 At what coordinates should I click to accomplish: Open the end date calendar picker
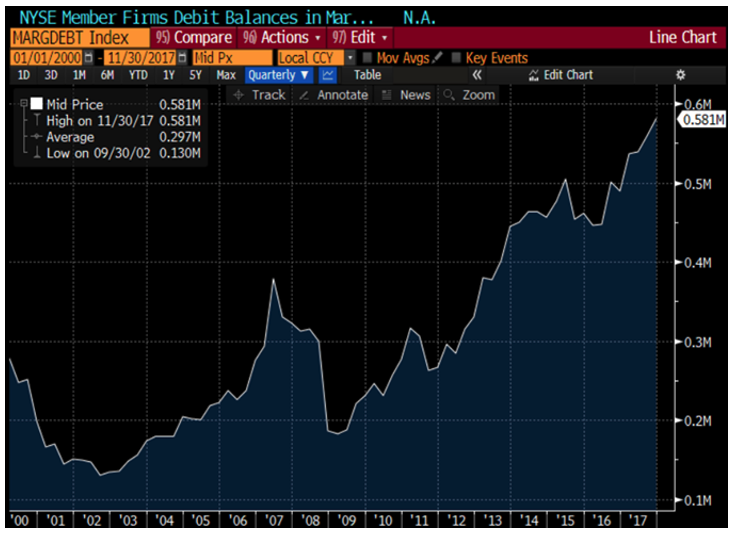click(x=182, y=57)
